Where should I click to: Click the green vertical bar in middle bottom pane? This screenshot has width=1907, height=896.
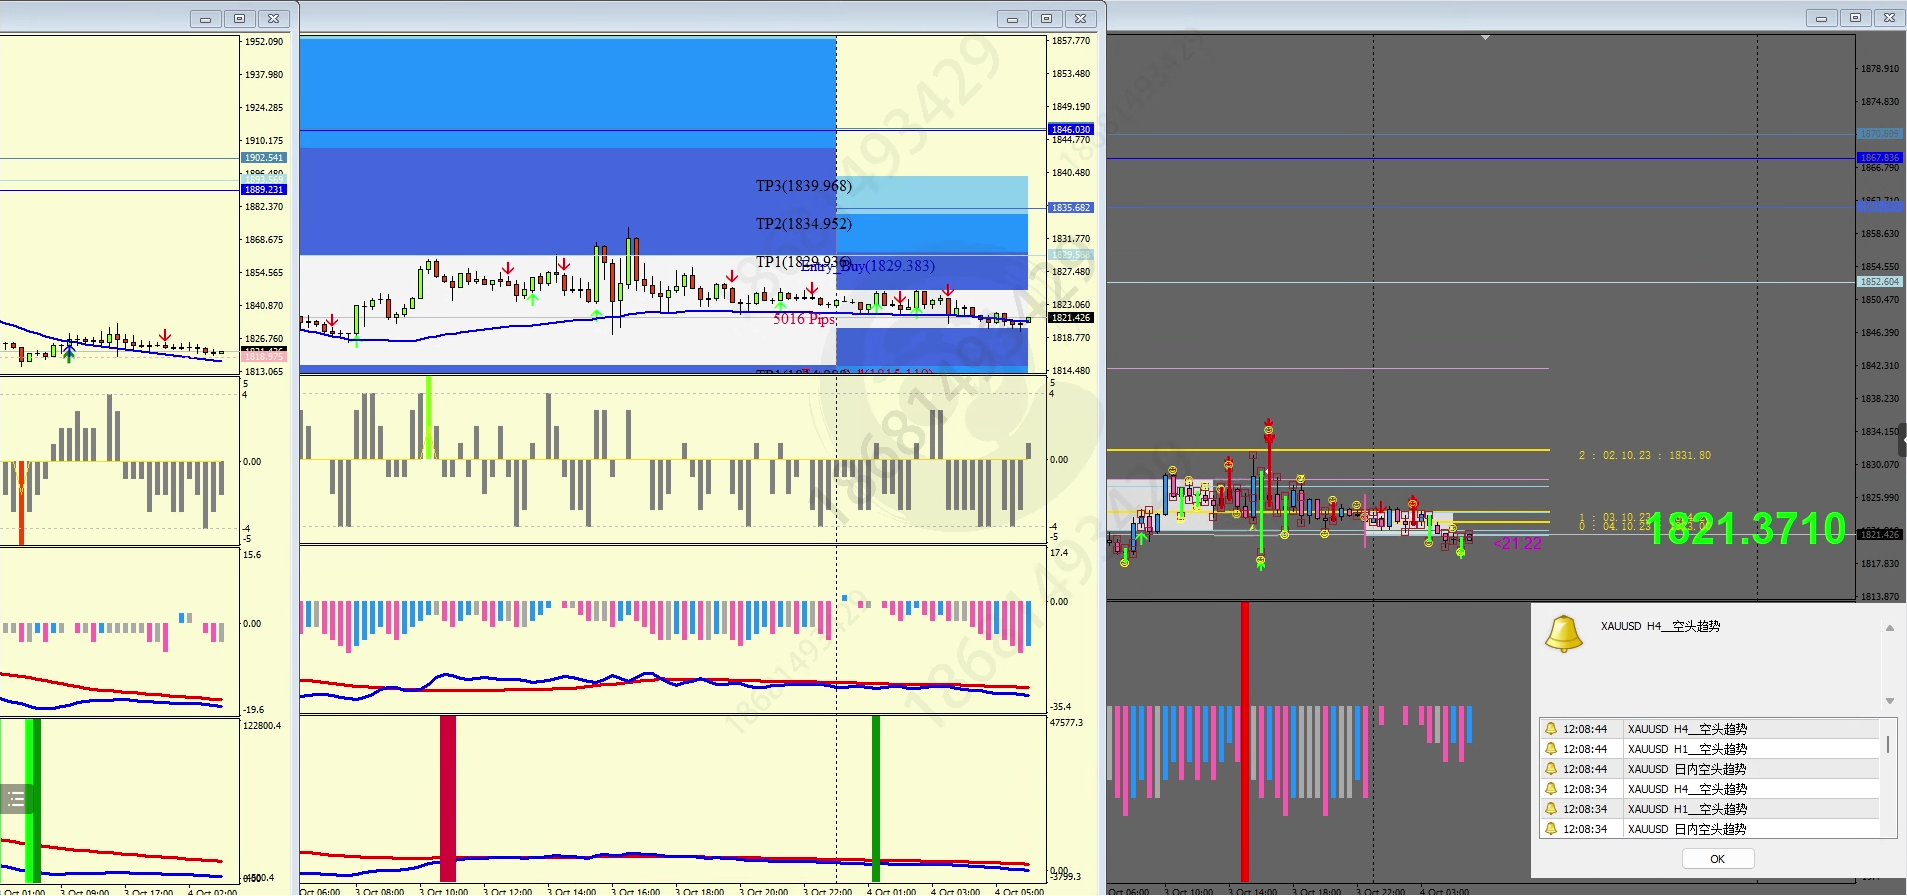click(876, 799)
